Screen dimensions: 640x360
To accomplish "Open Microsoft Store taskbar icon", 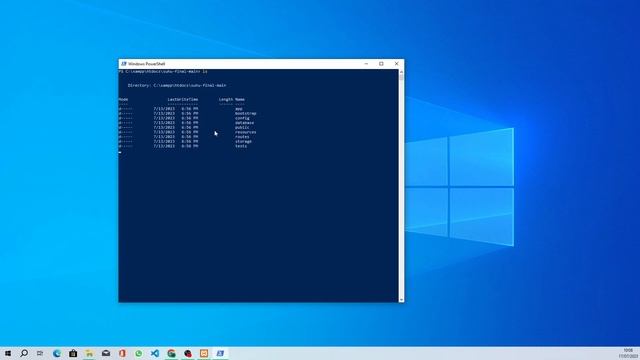I will 73,353.
